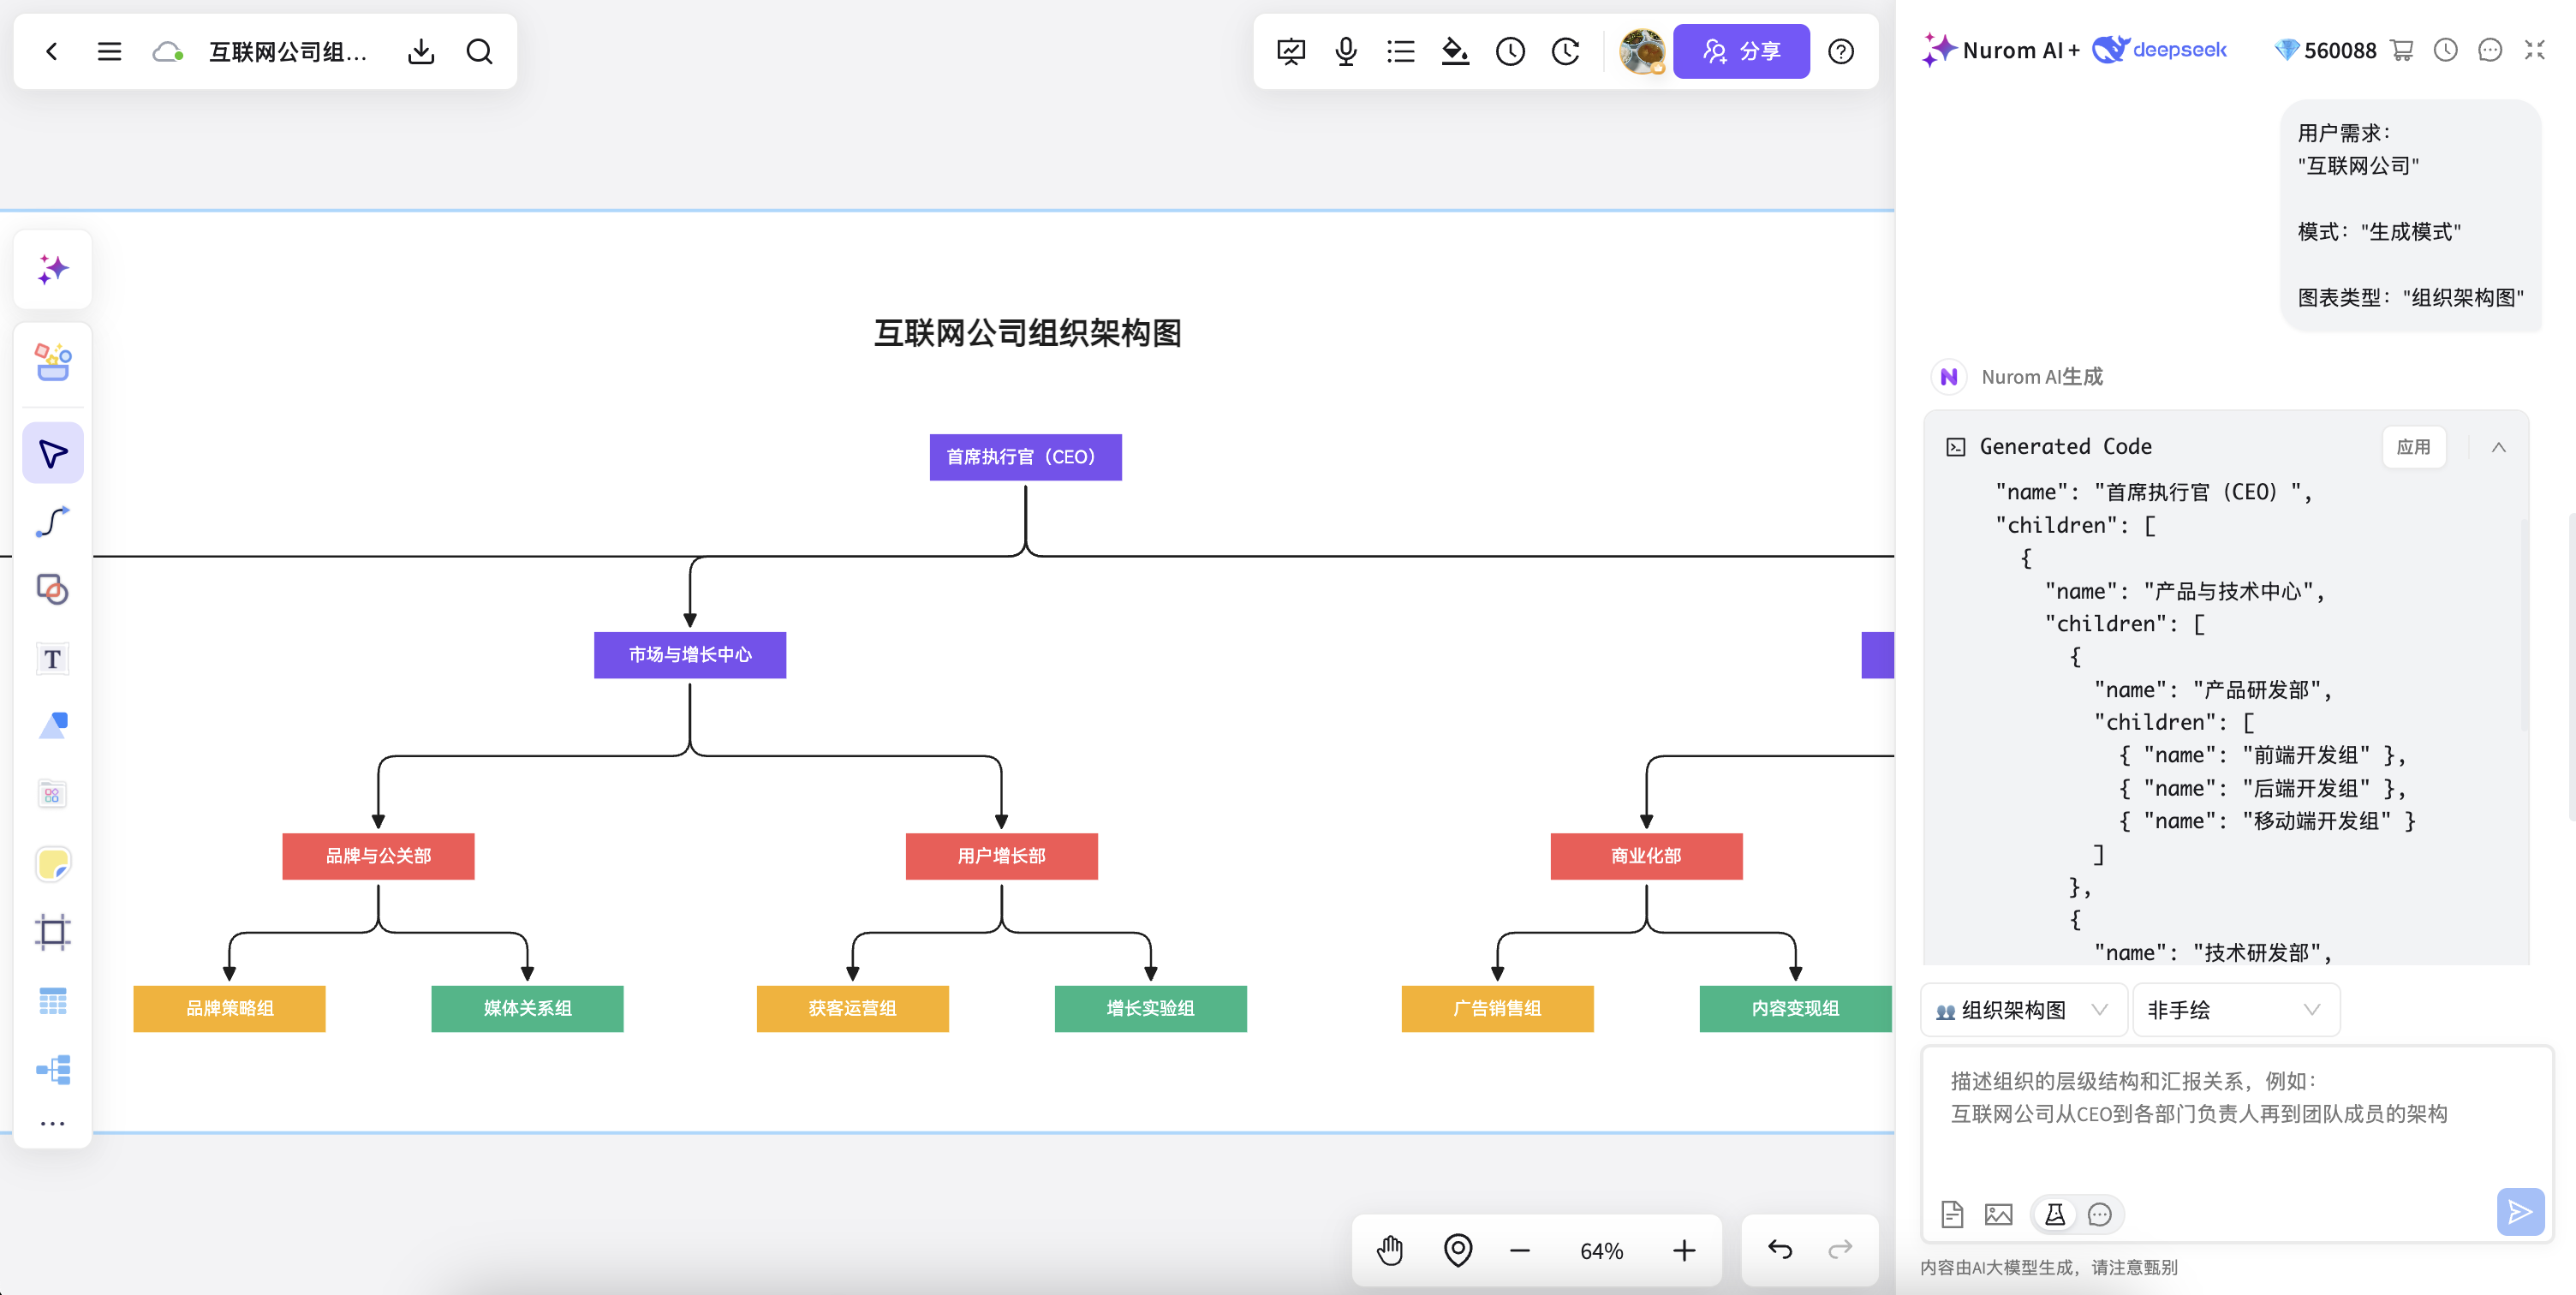2576x1295 pixels.
Task: Click the user avatar
Action: 1642,51
